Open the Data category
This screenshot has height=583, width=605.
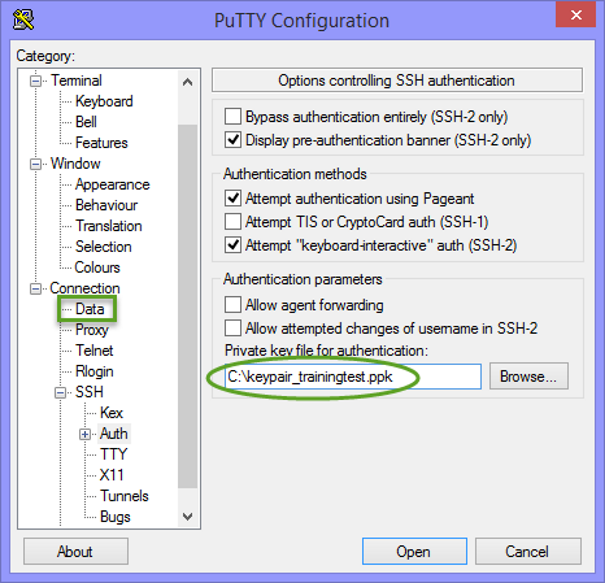90,309
